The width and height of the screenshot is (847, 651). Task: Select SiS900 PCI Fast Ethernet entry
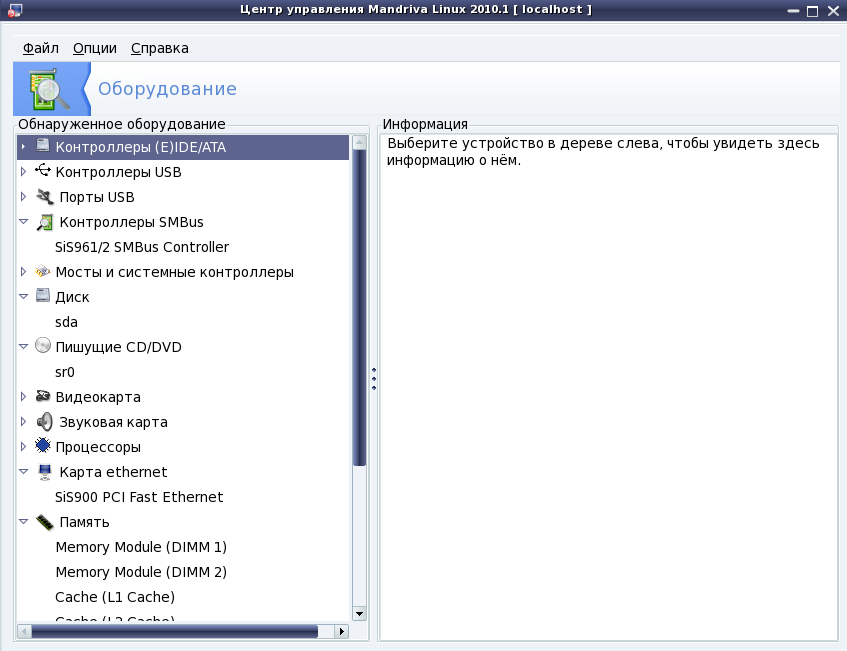click(x=139, y=497)
